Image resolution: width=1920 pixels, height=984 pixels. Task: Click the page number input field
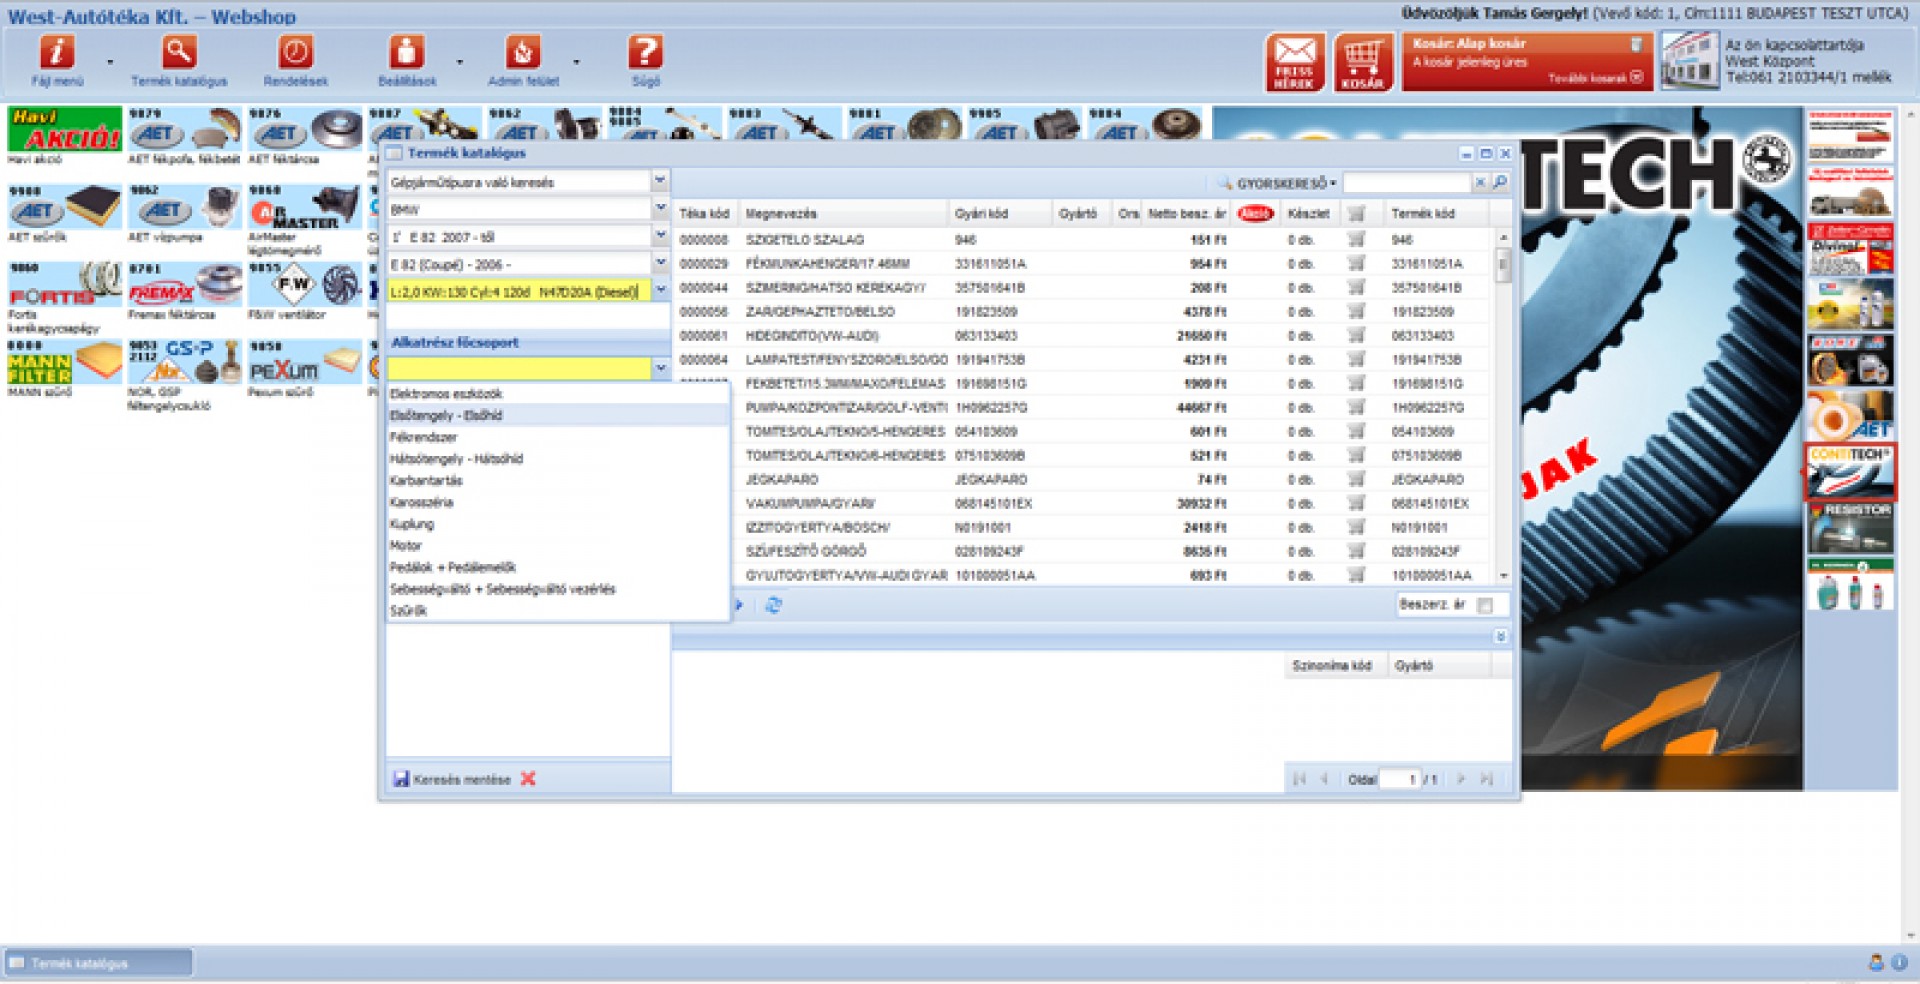pyautogui.click(x=1400, y=779)
